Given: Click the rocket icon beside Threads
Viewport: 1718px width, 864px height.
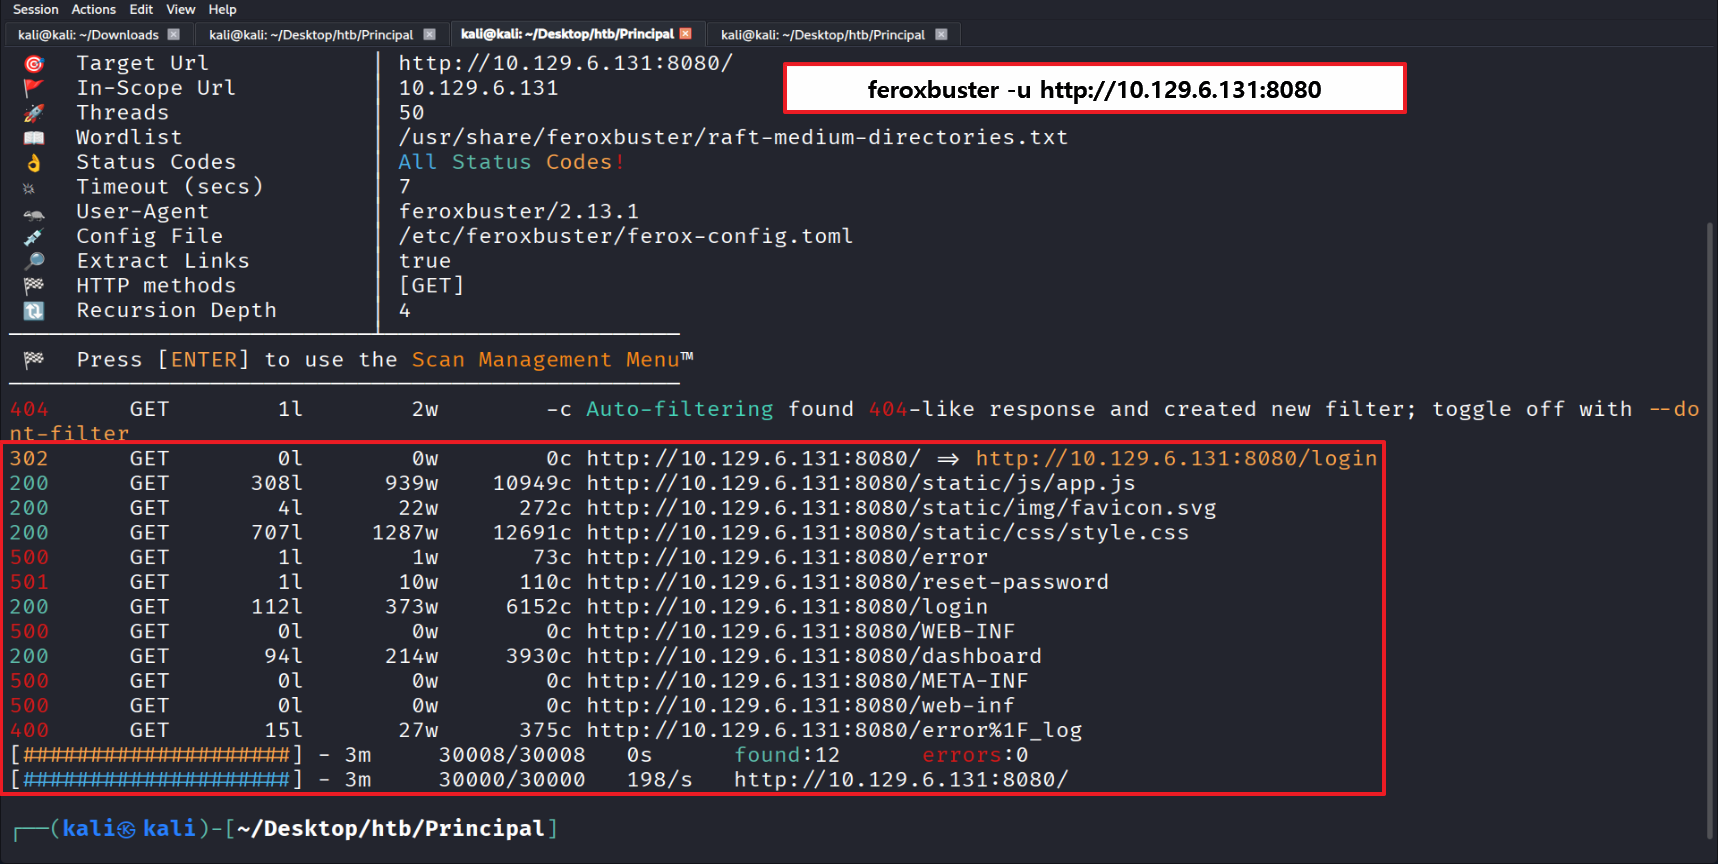Looking at the screenshot, I should coord(34,113).
